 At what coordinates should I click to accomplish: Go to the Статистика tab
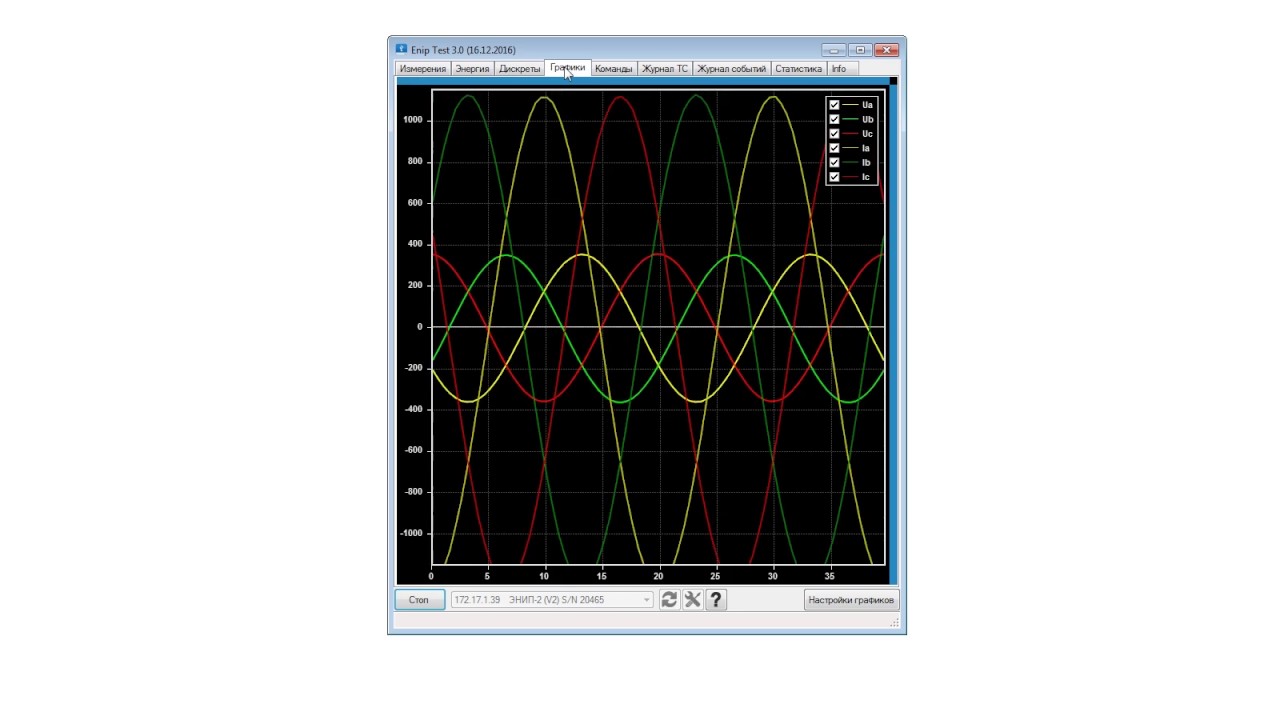pyautogui.click(x=799, y=69)
